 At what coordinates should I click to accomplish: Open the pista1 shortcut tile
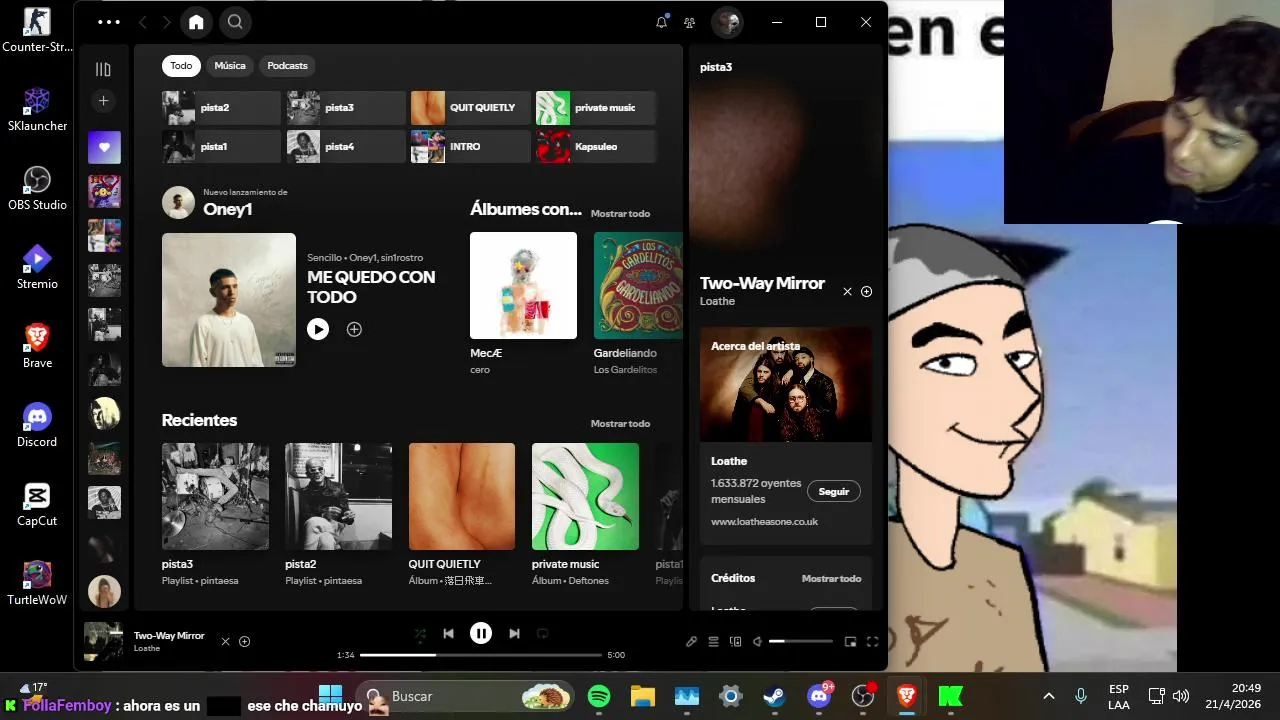[221, 147]
